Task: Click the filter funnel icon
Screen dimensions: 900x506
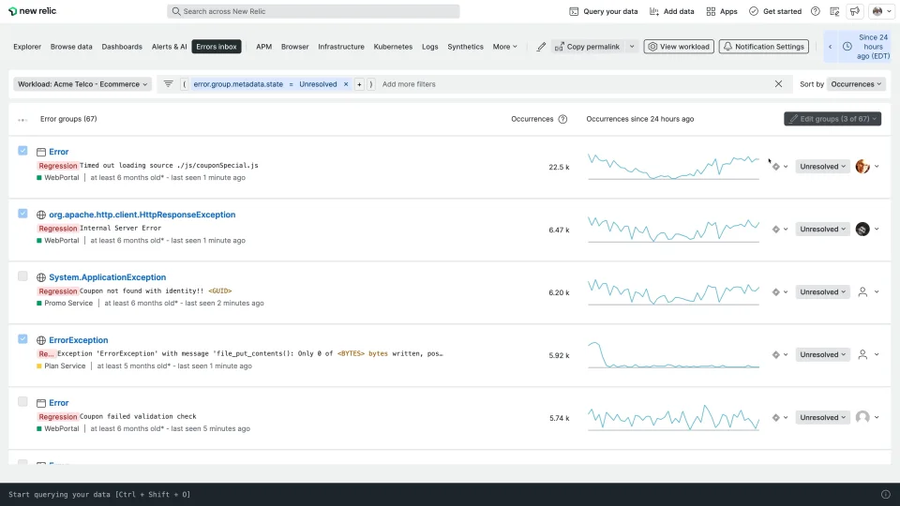Action: coord(168,84)
